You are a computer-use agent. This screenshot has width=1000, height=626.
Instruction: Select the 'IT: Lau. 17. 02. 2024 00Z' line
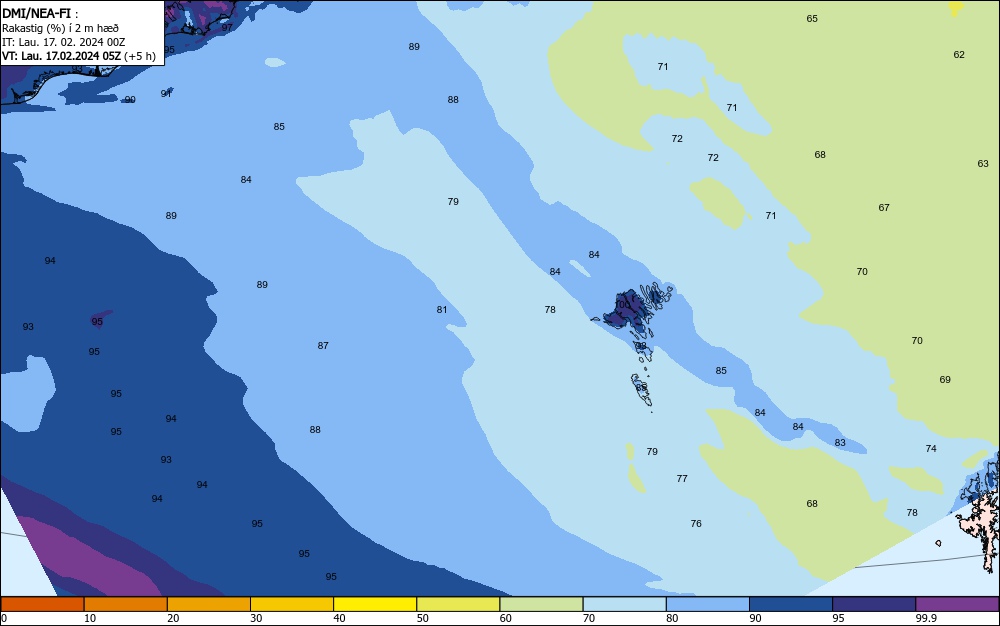point(63,42)
